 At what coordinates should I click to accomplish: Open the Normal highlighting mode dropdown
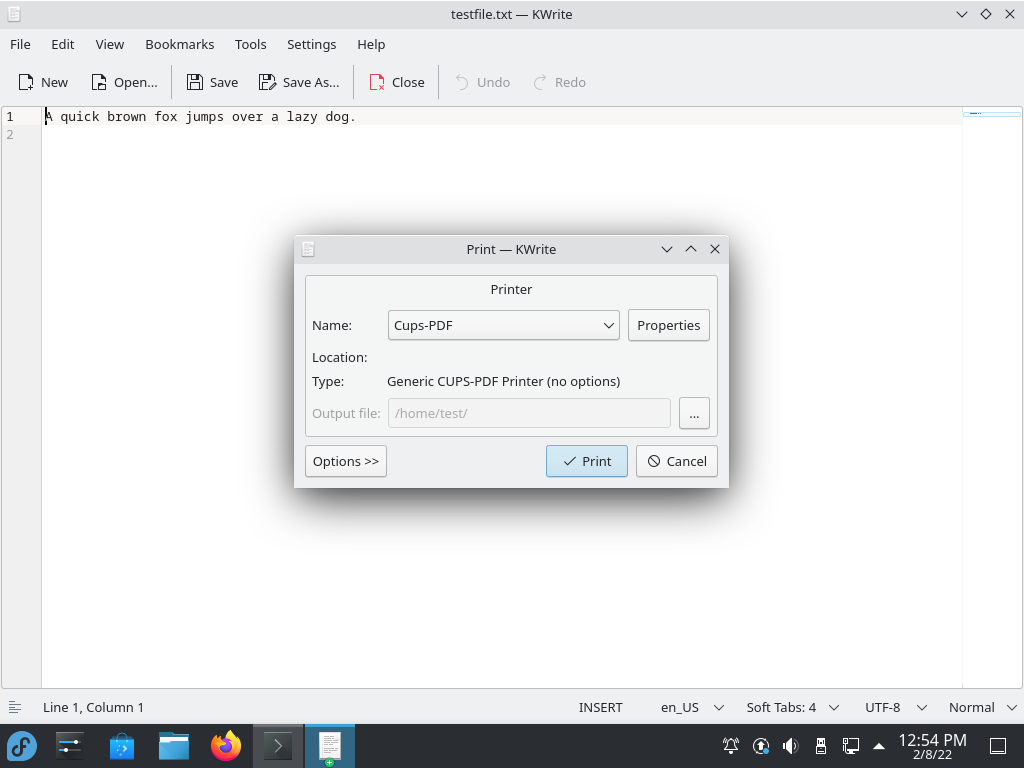(983, 707)
